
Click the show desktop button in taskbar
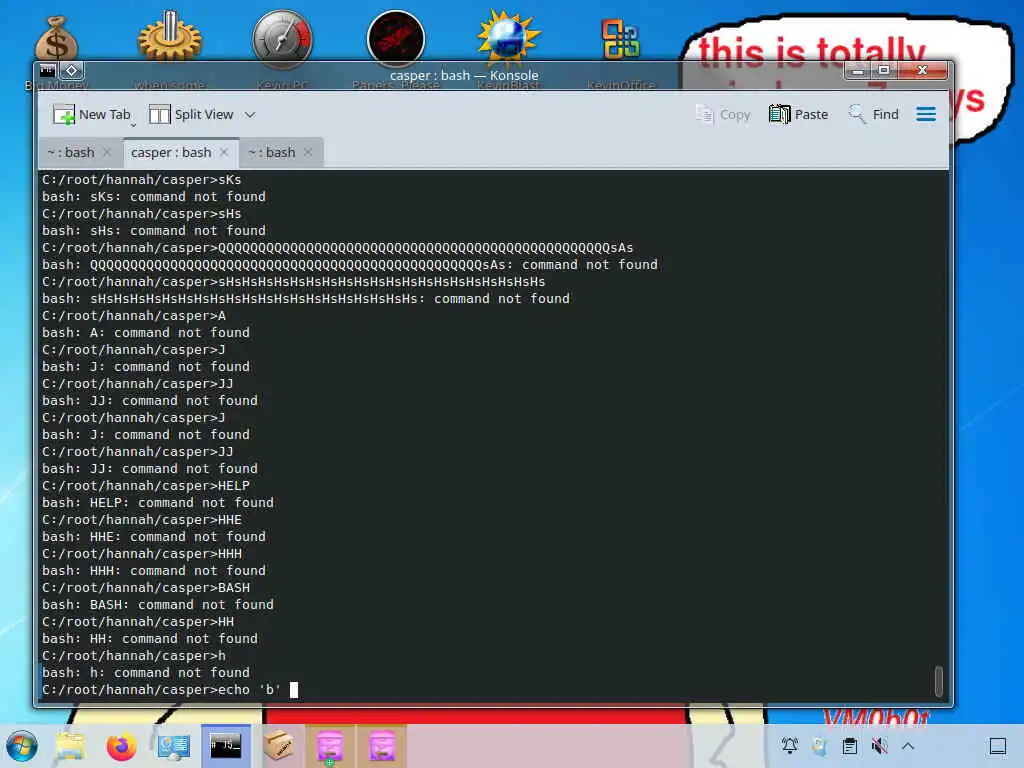pyautogui.click(x=998, y=746)
